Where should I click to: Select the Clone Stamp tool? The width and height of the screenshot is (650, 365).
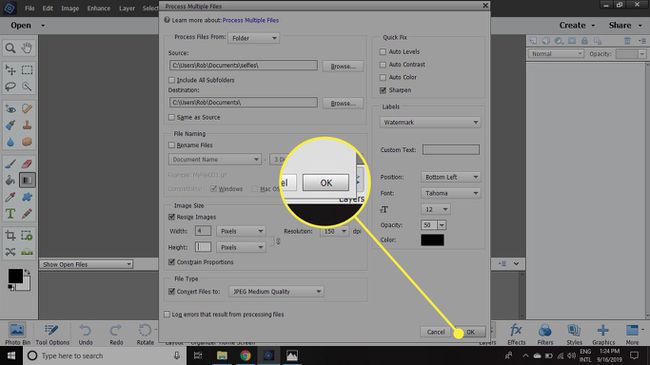click(27, 125)
